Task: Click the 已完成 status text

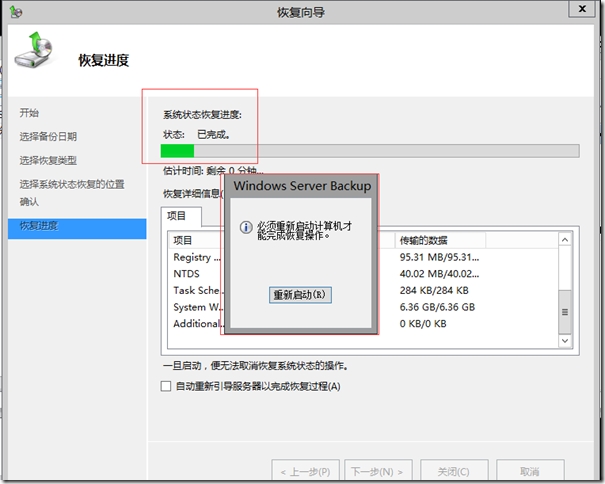Action: pos(214,134)
